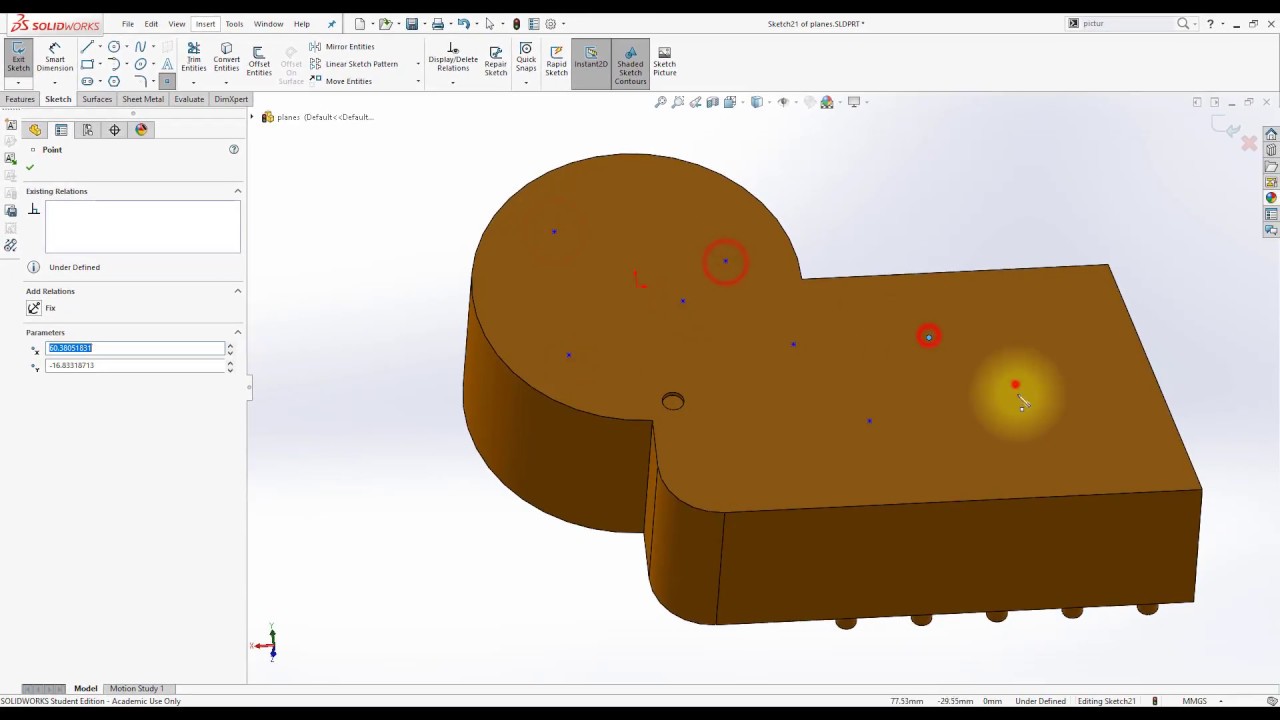Expand the Move Entities dropdown arrow
The height and width of the screenshot is (720, 1280).
418,81
